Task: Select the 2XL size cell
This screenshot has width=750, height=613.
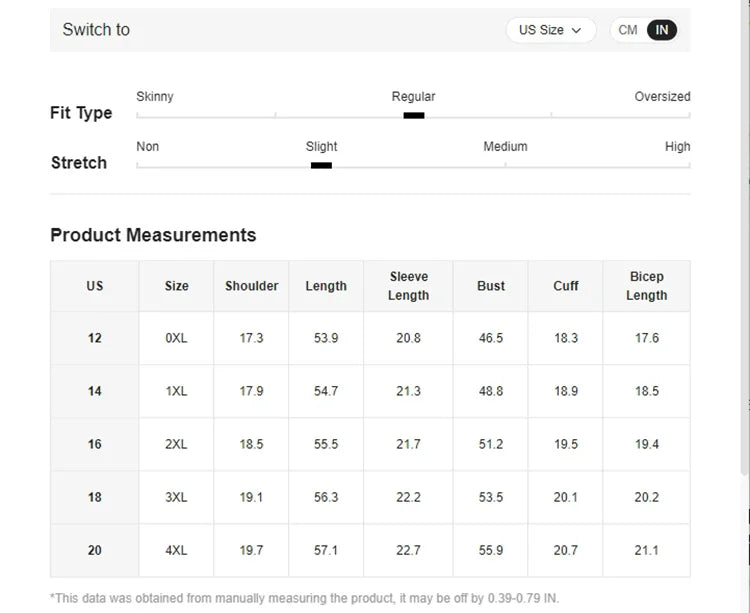Action: point(176,444)
